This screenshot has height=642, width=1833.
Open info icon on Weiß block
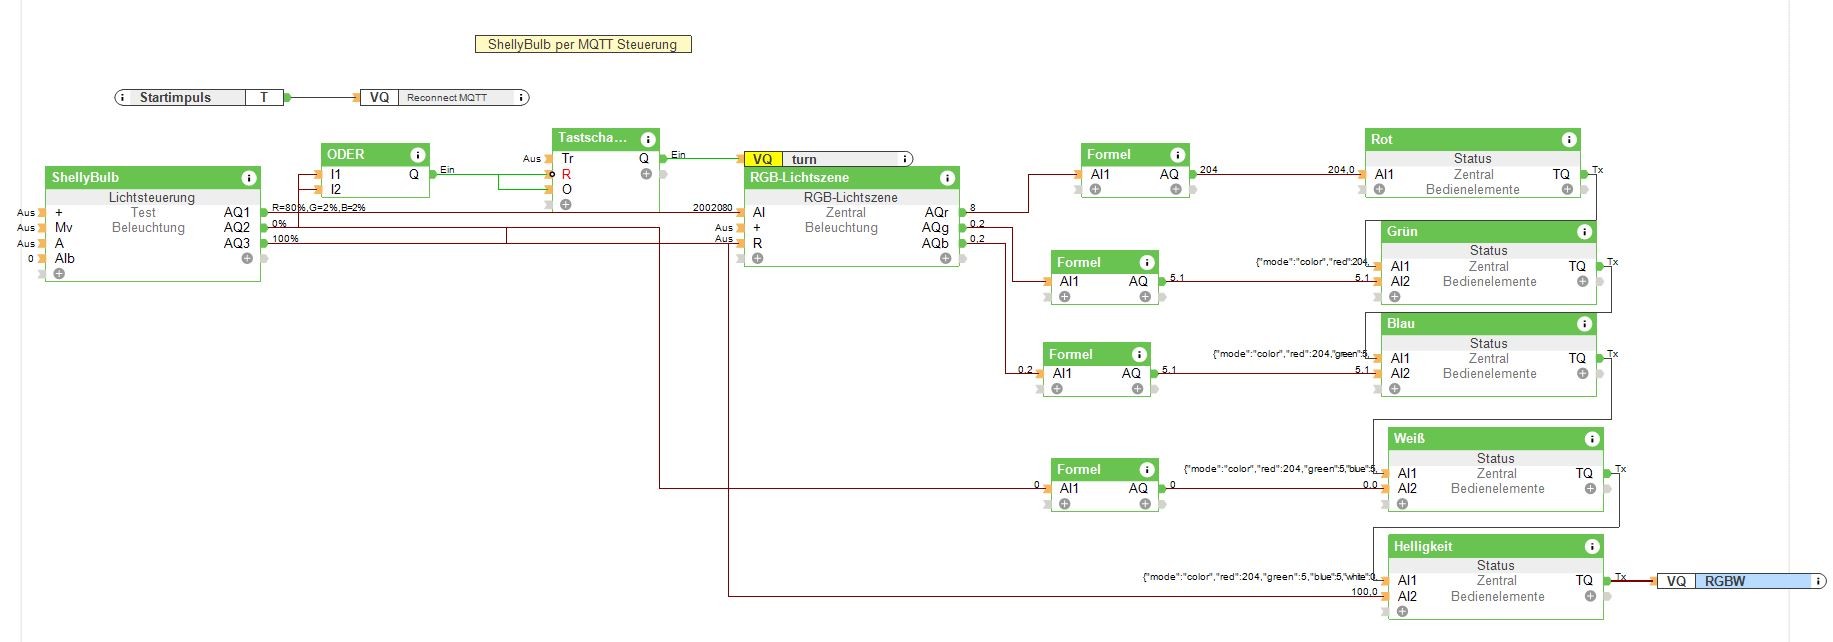pos(1591,439)
